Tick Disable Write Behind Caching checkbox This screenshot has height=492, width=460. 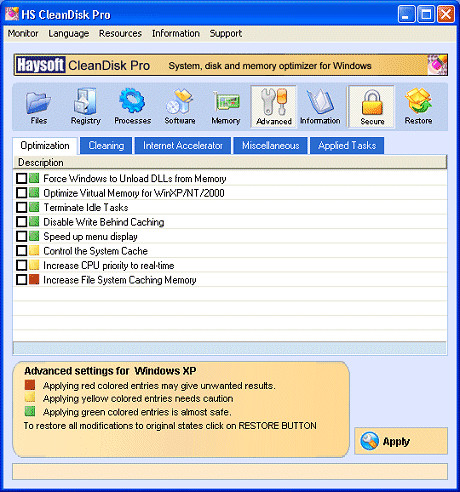(22, 222)
